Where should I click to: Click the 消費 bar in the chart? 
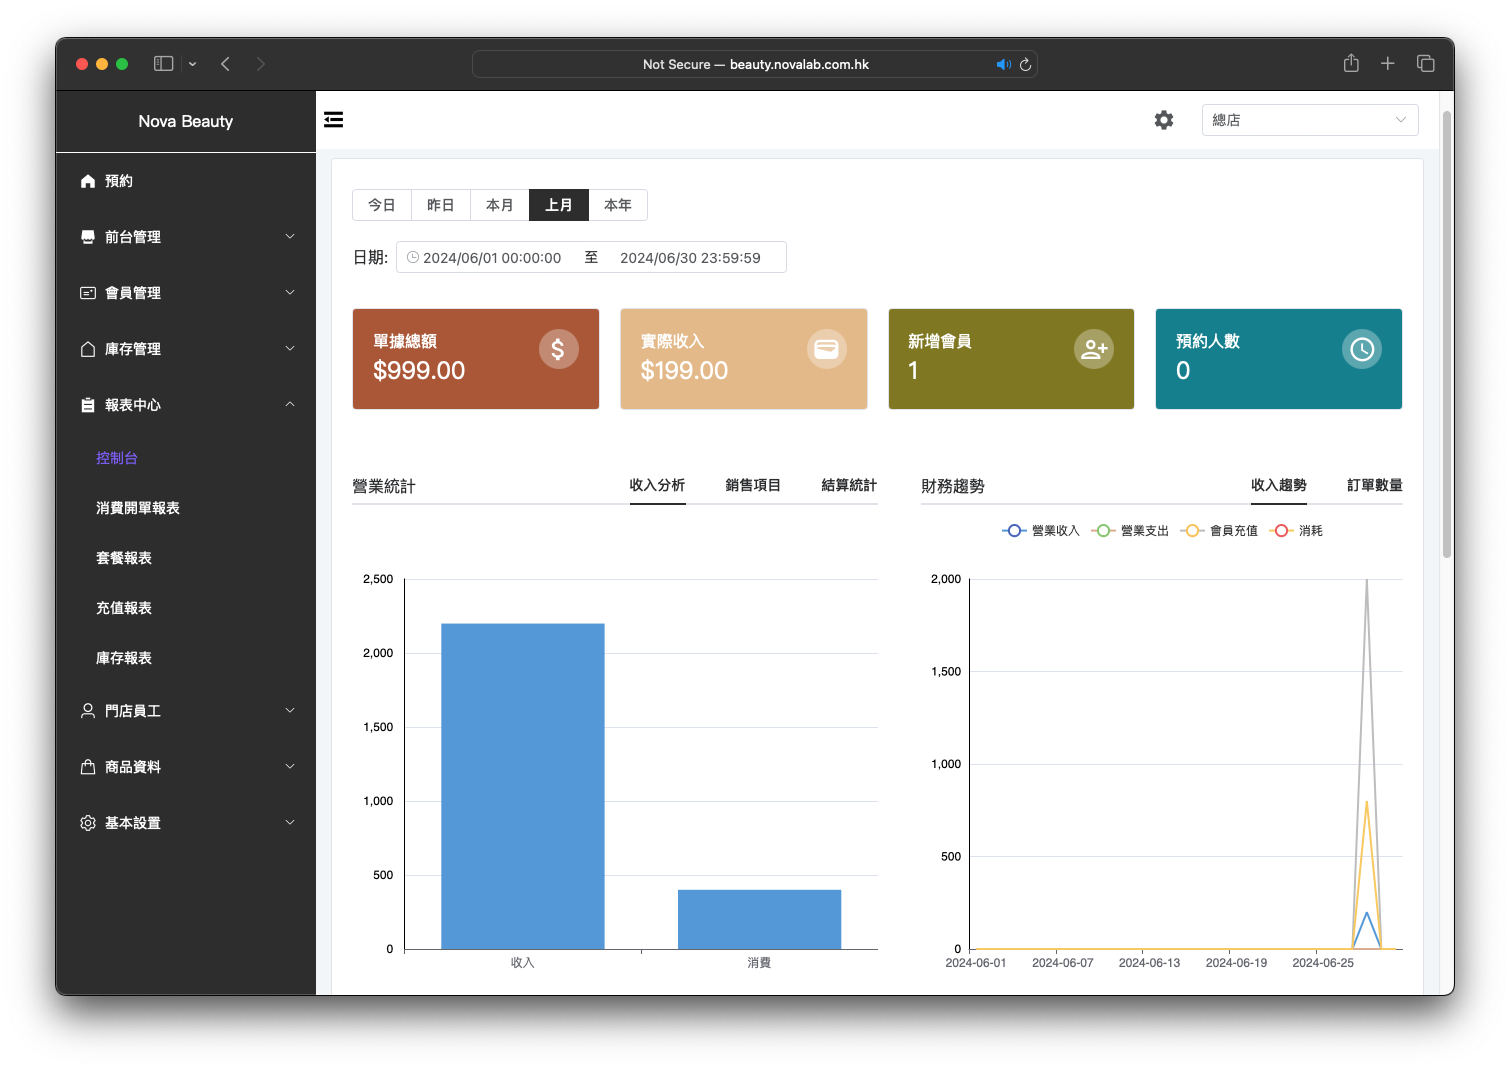pos(760,919)
